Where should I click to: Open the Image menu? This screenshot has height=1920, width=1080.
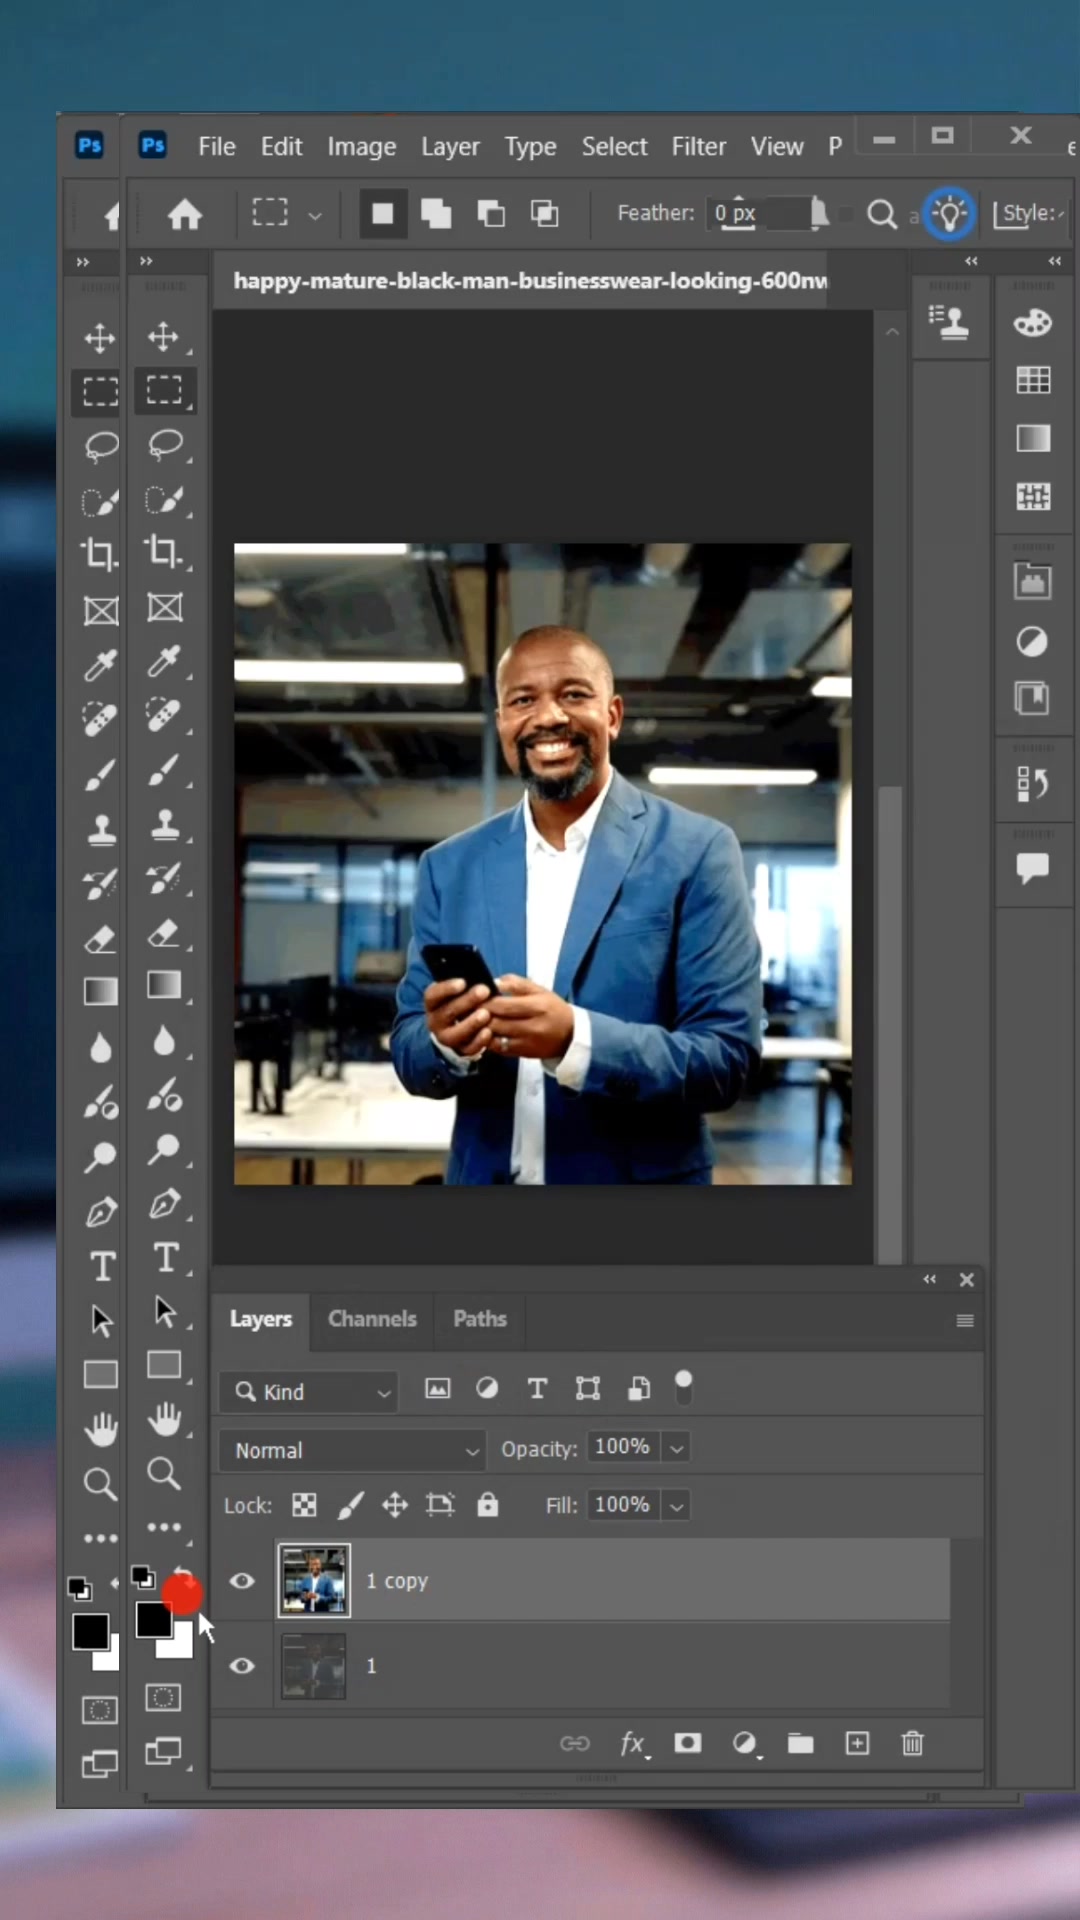coord(361,147)
